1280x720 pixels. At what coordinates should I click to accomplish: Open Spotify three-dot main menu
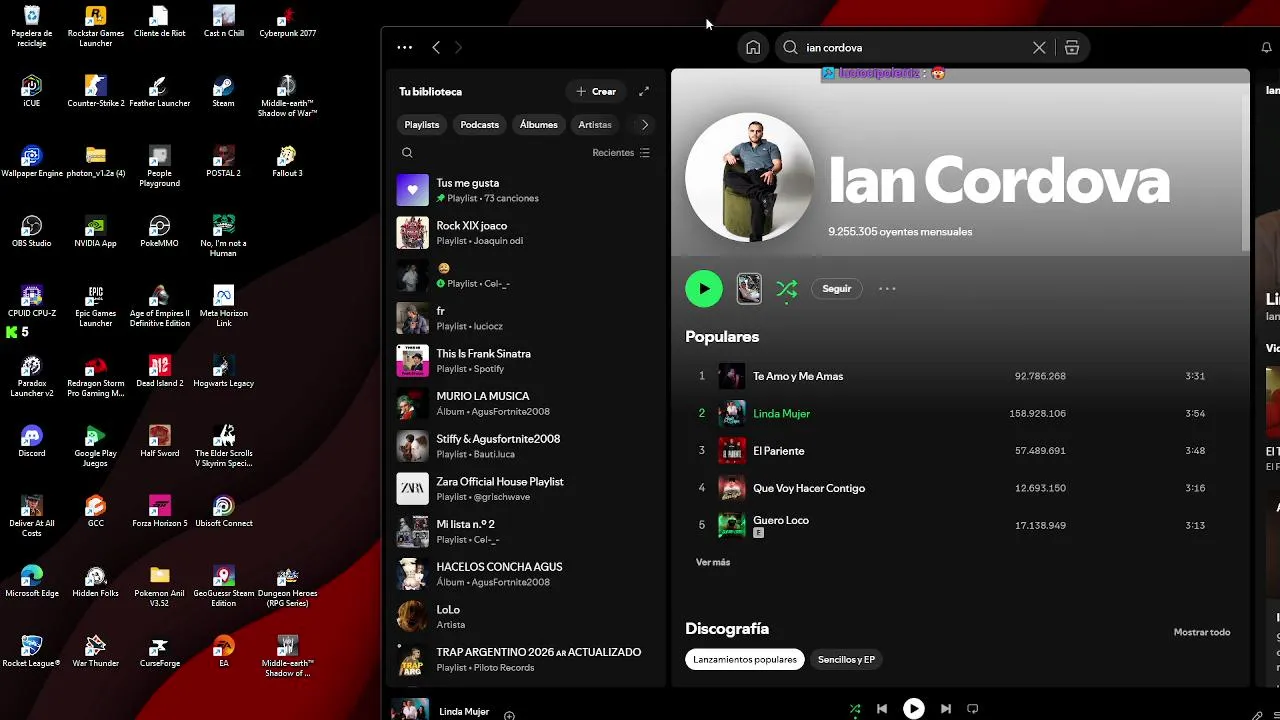pos(404,47)
